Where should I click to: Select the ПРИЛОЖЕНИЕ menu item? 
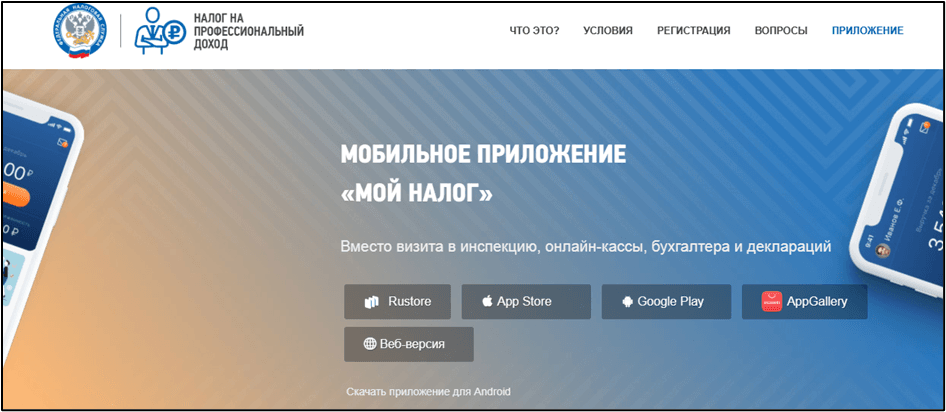pos(867,31)
